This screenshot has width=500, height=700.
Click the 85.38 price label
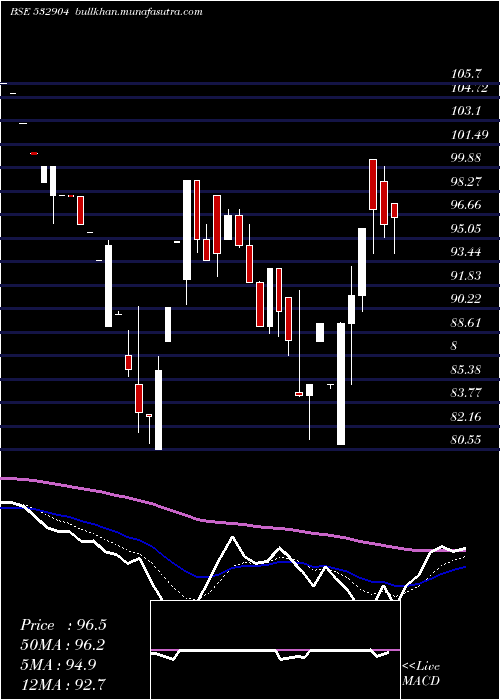click(x=466, y=370)
